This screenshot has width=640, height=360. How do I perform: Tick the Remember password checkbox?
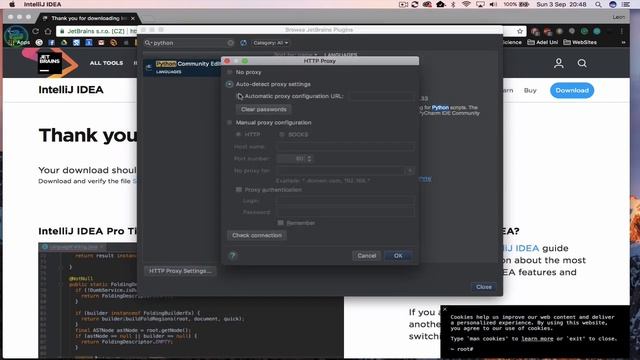click(280, 223)
